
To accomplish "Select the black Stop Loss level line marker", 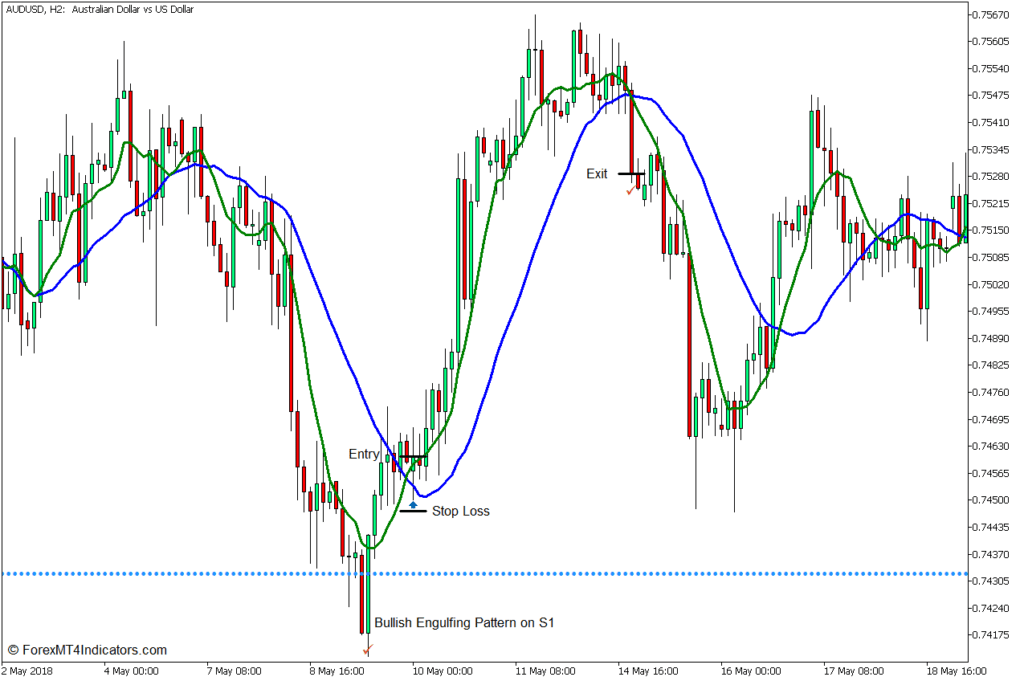I will click(x=413, y=510).
